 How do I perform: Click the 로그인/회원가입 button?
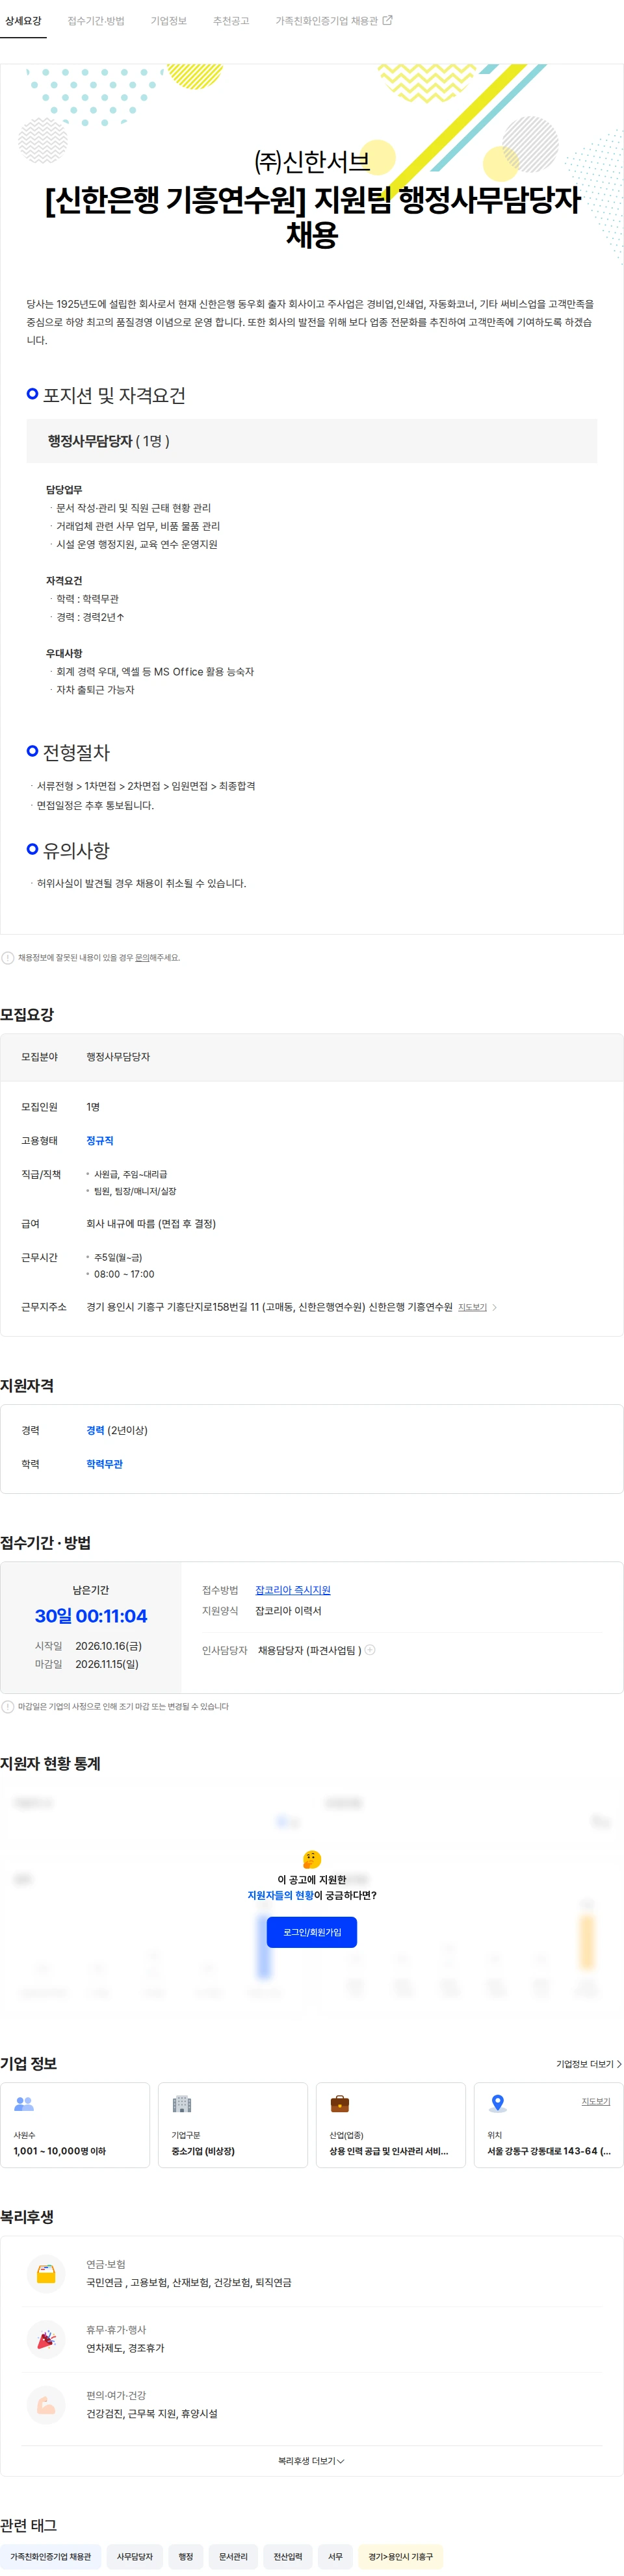[312, 1931]
